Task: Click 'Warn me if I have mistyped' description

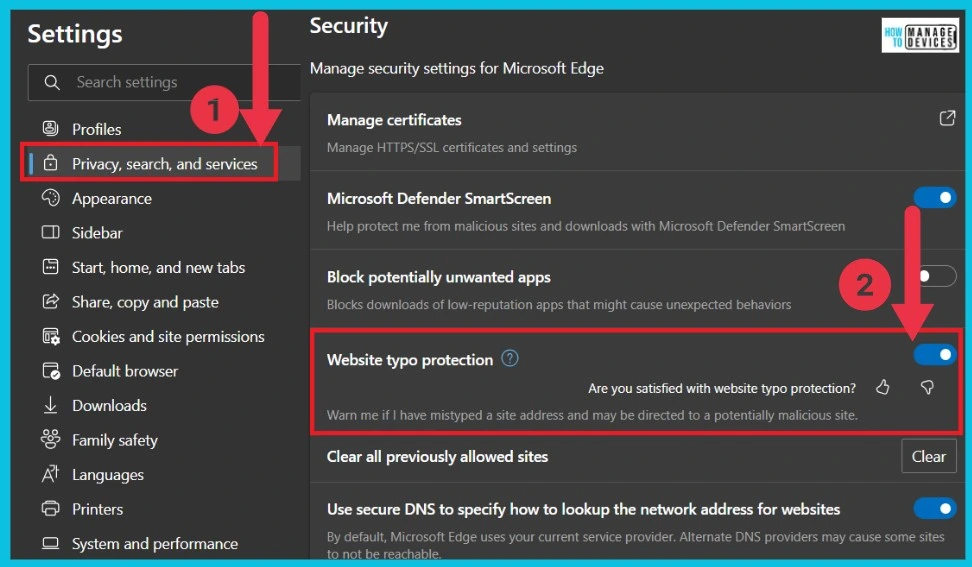Action: click(x=592, y=415)
